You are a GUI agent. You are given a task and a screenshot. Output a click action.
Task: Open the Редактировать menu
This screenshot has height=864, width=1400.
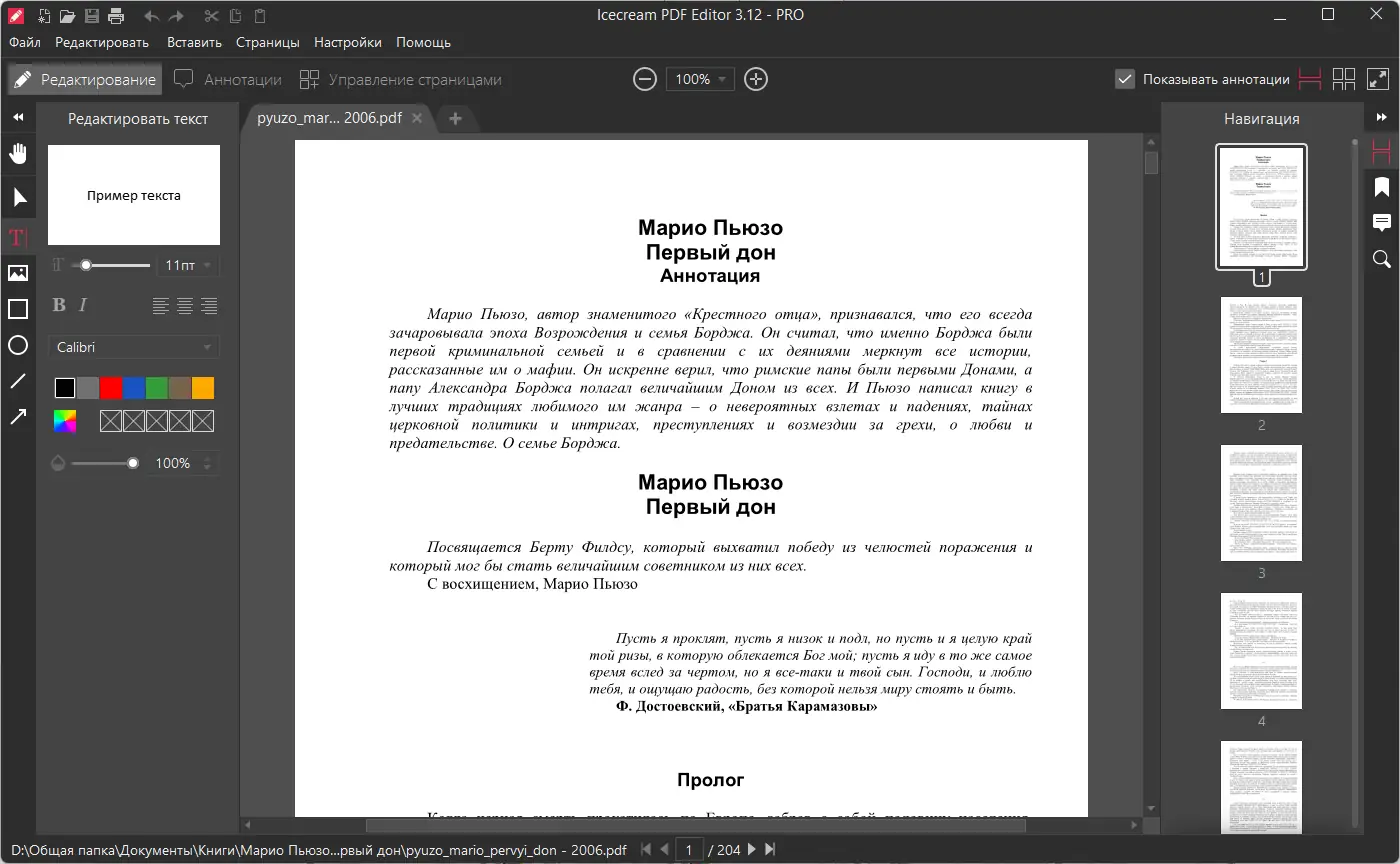pyautogui.click(x=102, y=43)
